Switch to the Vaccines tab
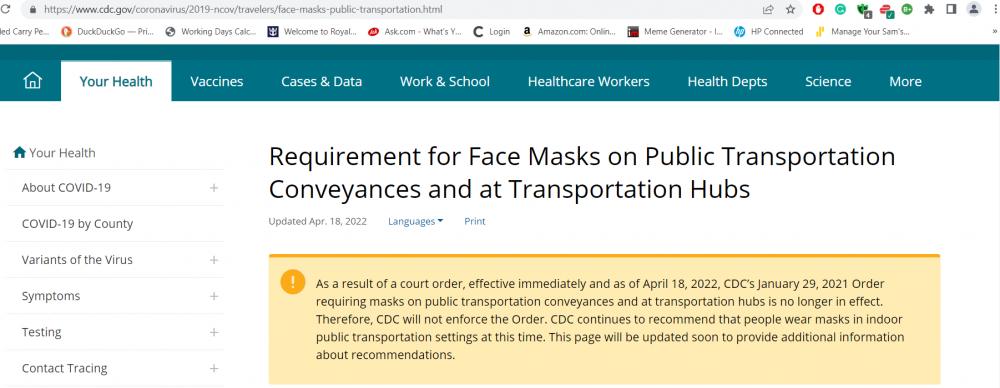 pos(217,82)
